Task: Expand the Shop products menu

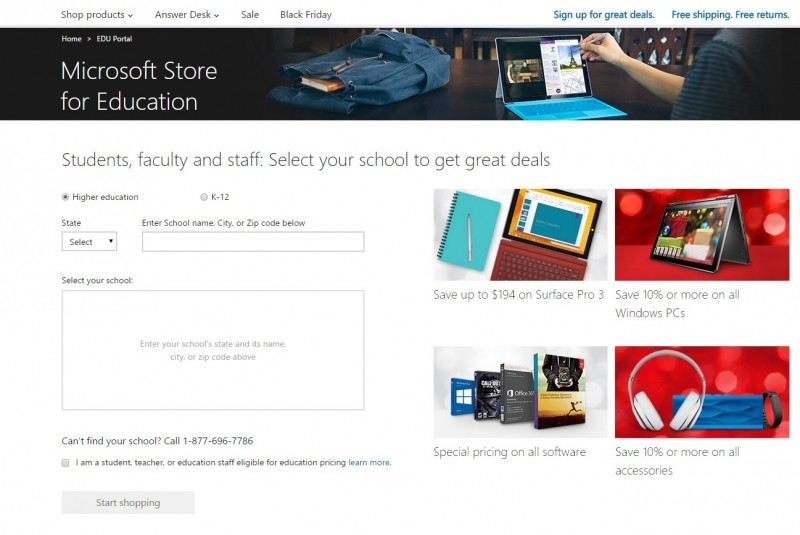Action: (x=97, y=15)
